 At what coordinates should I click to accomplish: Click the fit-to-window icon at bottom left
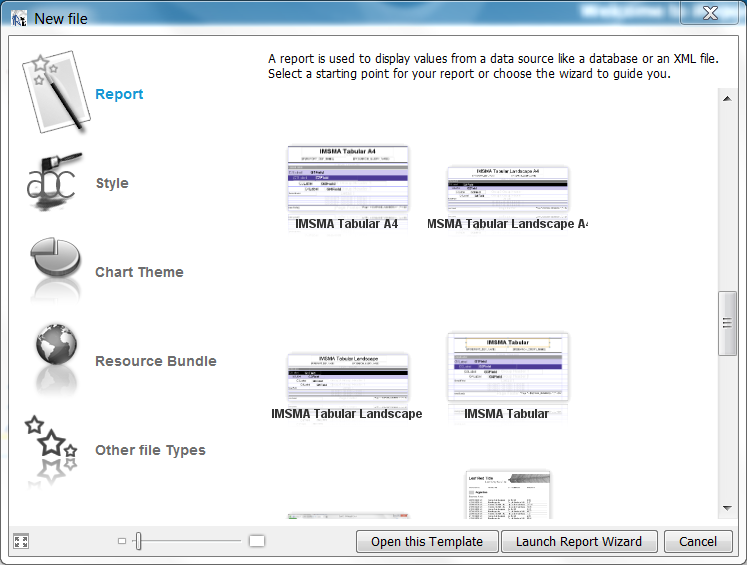click(x=21, y=541)
